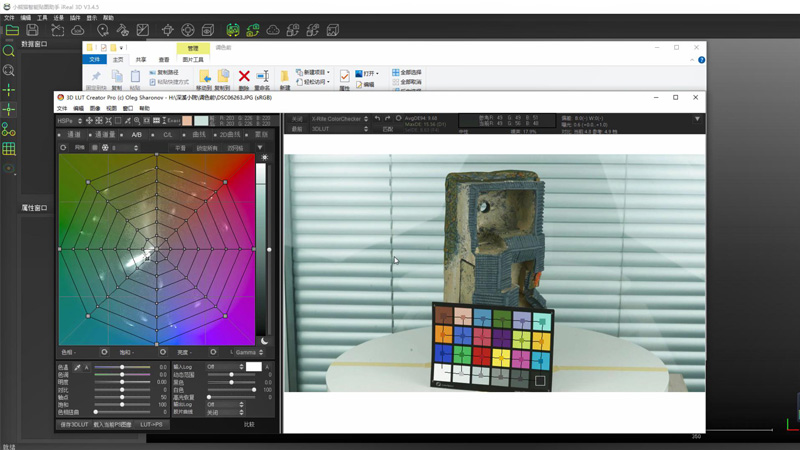
Task: Select the eyedropper tool in LUT Creator toolbar
Action: coord(127,121)
